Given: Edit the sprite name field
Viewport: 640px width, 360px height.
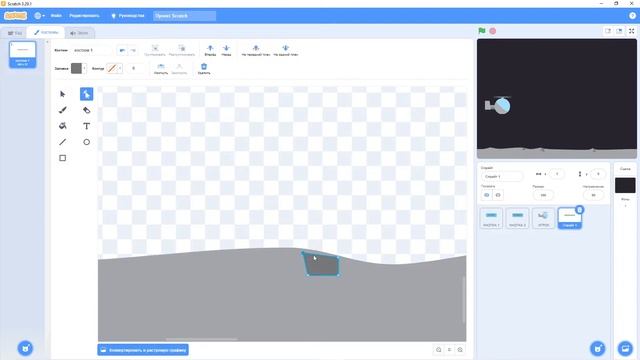Looking at the screenshot, I should [x=502, y=176].
